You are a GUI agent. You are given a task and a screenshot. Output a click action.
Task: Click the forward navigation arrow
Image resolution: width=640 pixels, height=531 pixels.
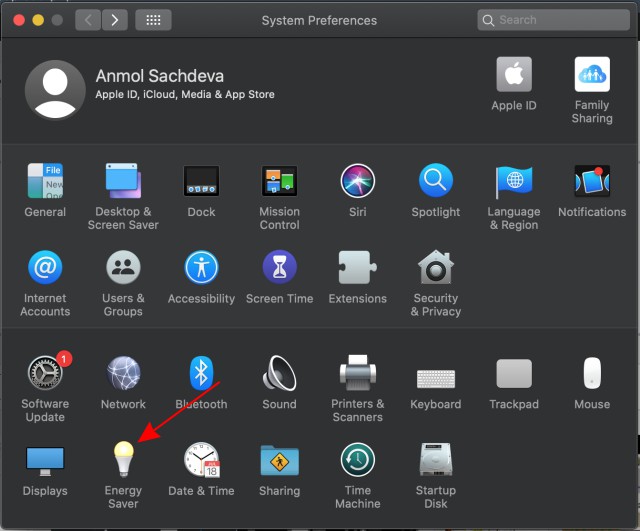(115, 20)
